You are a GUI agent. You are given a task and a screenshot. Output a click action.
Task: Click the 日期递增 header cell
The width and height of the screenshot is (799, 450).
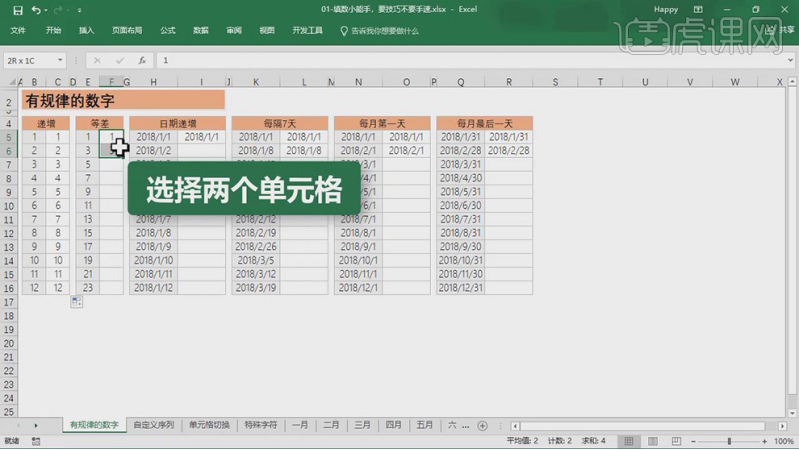point(177,123)
